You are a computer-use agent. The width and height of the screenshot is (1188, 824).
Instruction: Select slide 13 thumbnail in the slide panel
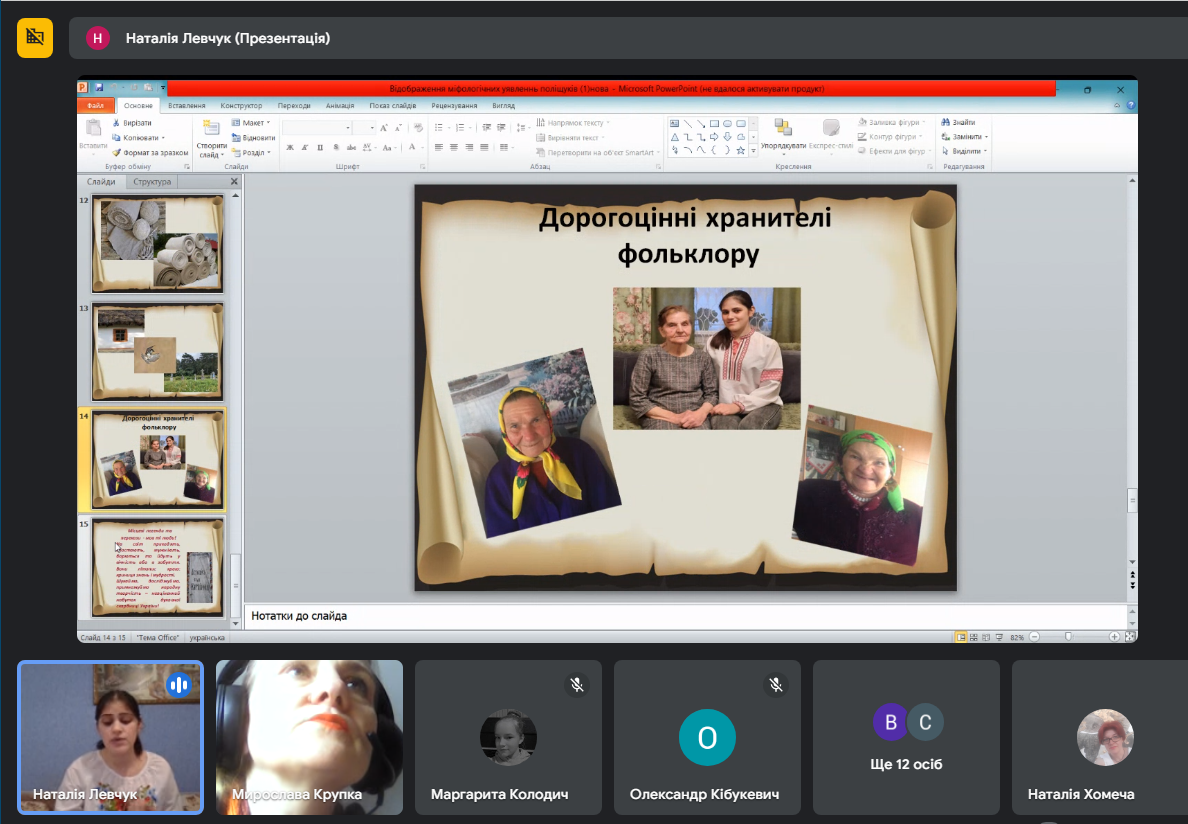[157, 352]
